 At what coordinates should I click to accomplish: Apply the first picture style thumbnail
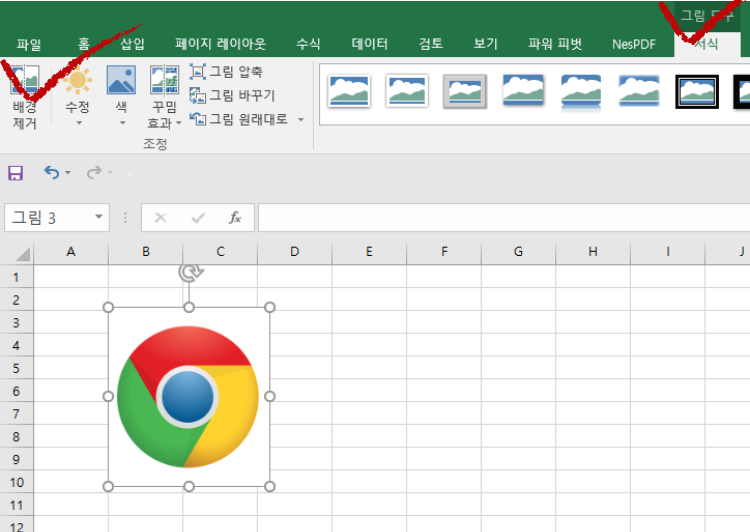pos(349,91)
